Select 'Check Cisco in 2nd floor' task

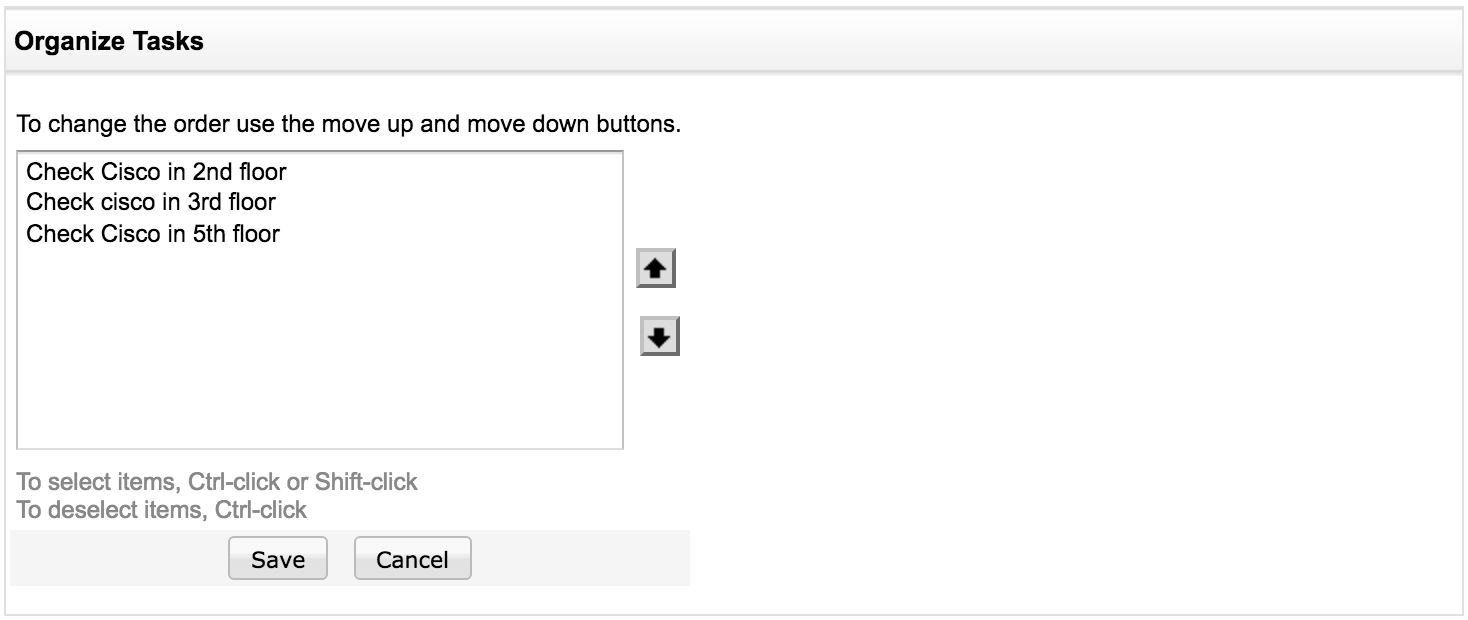click(x=156, y=172)
